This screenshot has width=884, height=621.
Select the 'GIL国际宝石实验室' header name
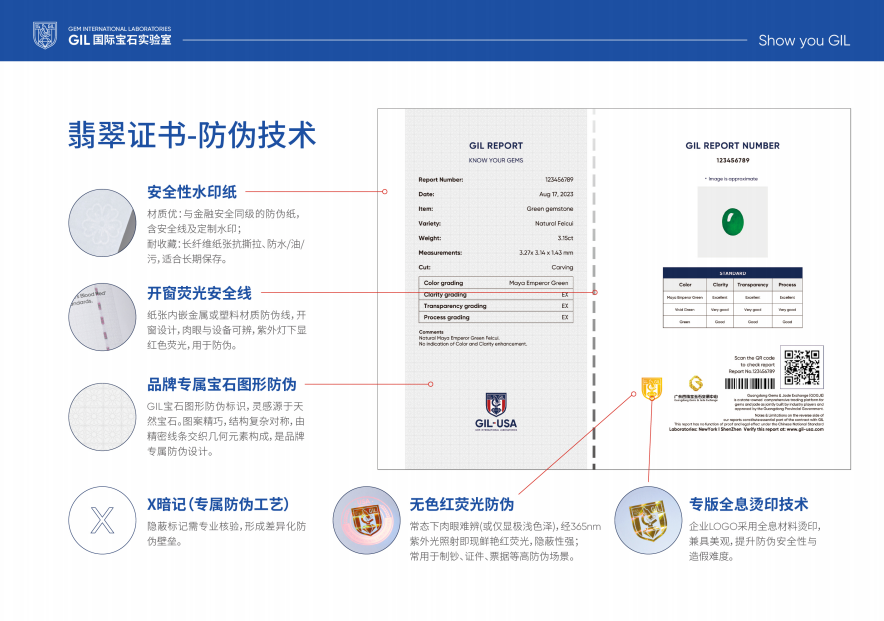pyautogui.click(x=120, y=40)
